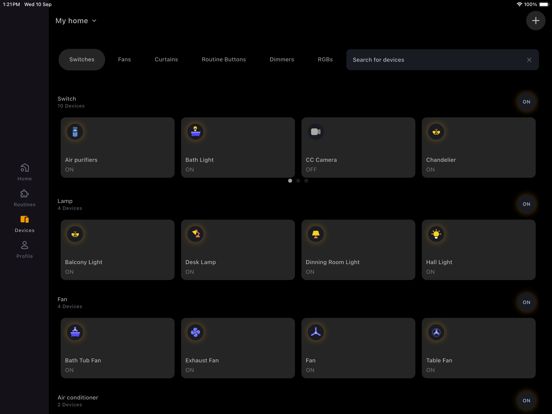
Task: Open the Home section in the sidebar
Action: [24, 172]
